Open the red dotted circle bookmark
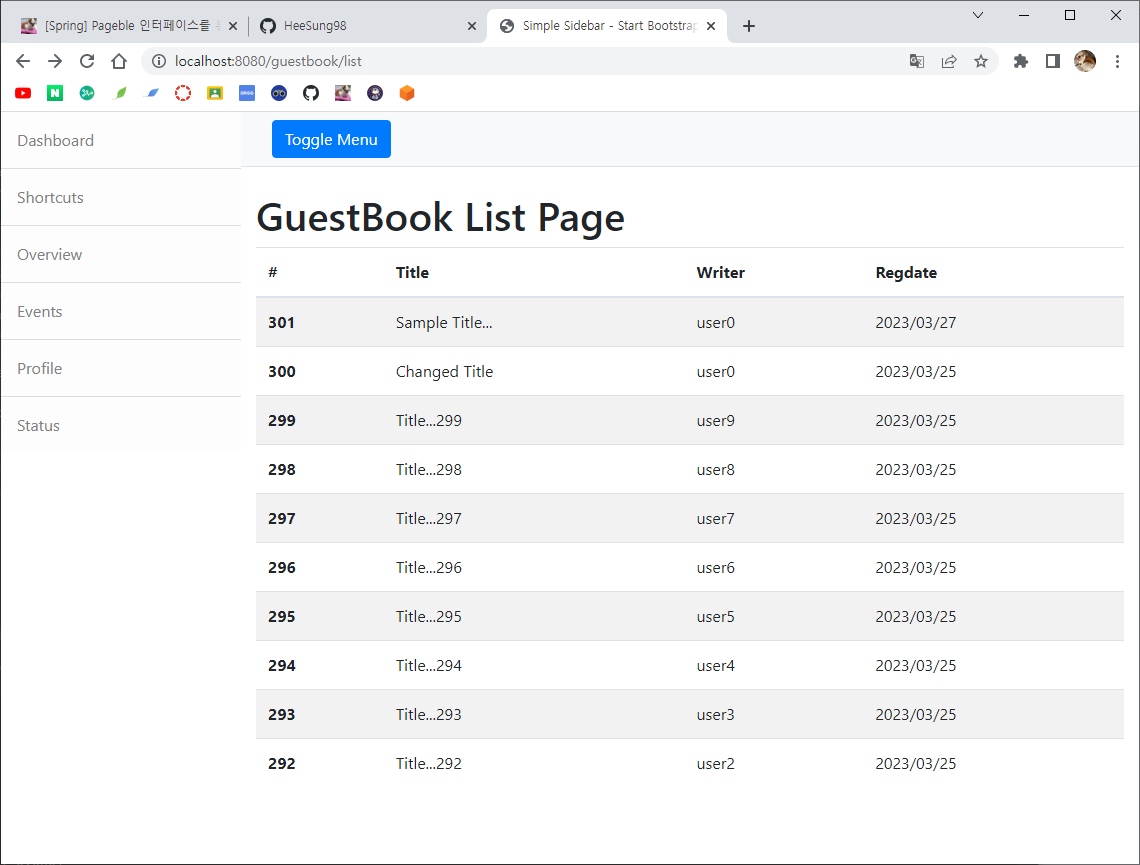Viewport: 1140px width, 865px height. (183, 93)
